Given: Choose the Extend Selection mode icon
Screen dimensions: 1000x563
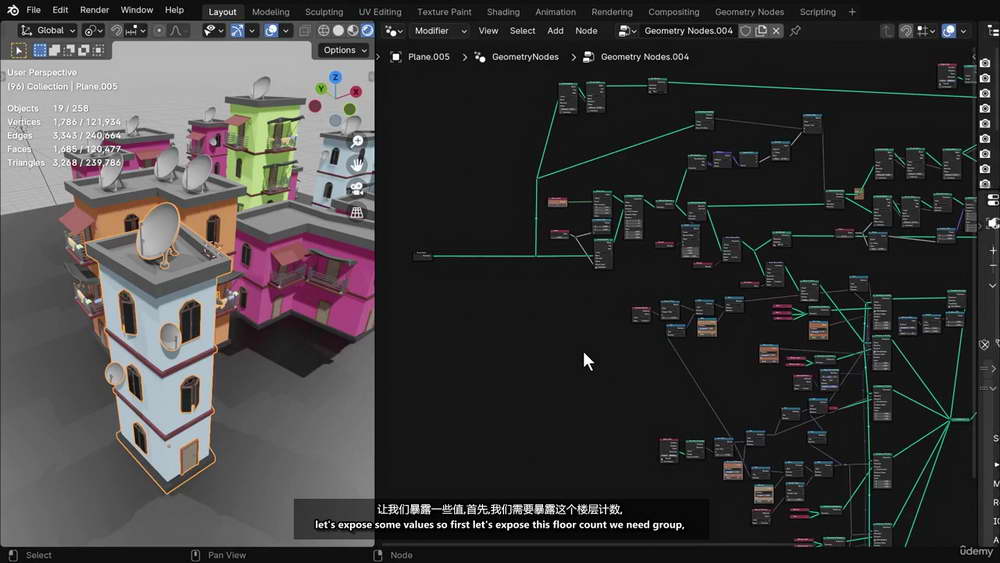Looking at the screenshot, I should [x=54, y=50].
